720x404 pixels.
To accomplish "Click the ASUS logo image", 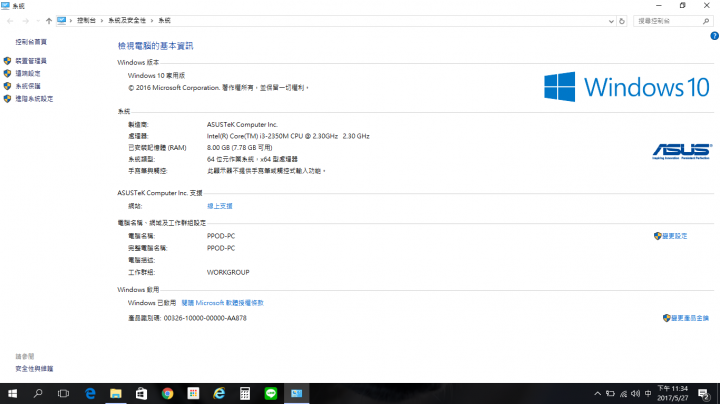I will click(681, 151).
